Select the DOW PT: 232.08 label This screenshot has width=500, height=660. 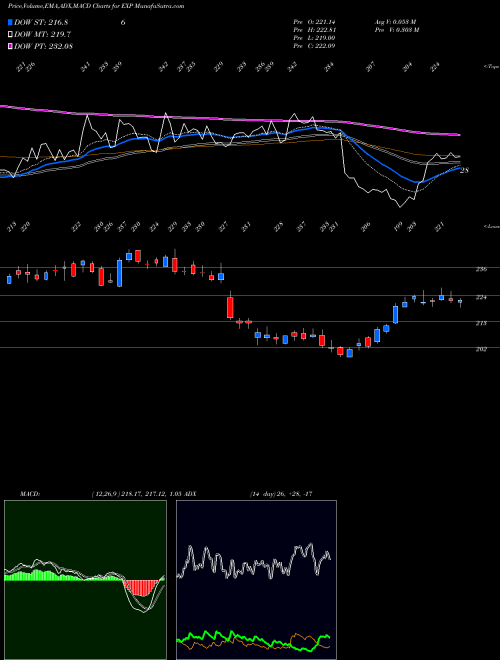pos(43,46)
